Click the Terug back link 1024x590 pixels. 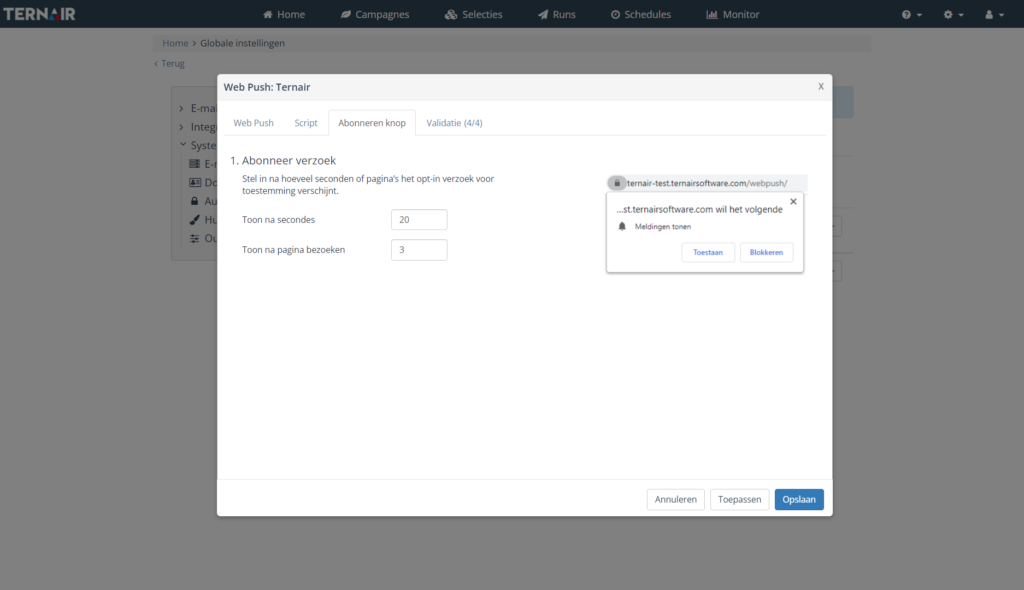169,63
